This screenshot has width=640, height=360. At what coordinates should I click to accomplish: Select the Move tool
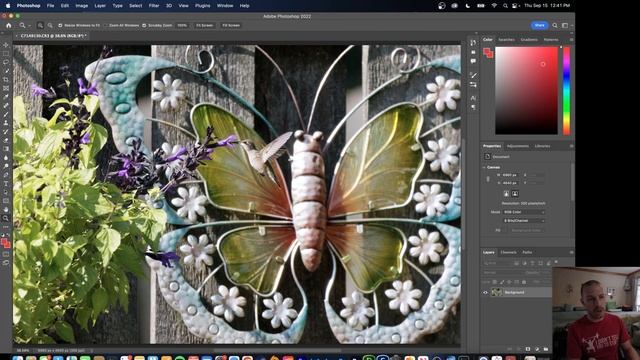tap(6, 45)
